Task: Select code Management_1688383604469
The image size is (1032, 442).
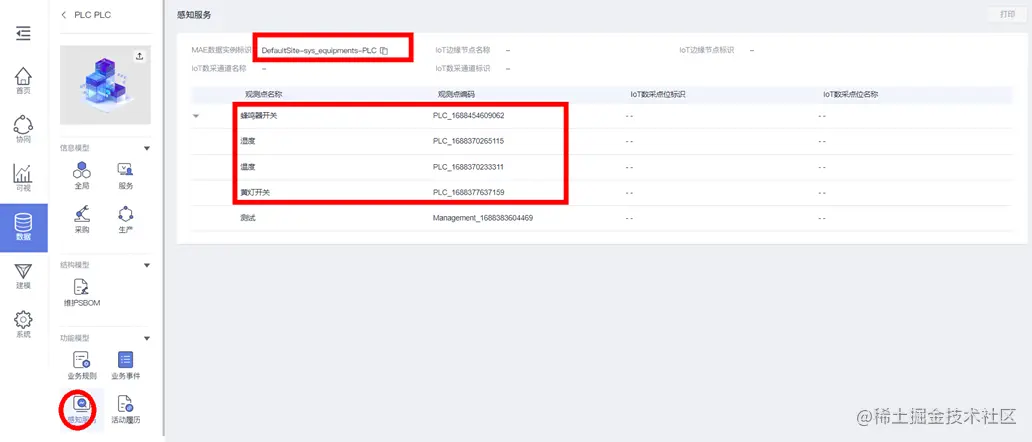Action: tap(483, 218)
